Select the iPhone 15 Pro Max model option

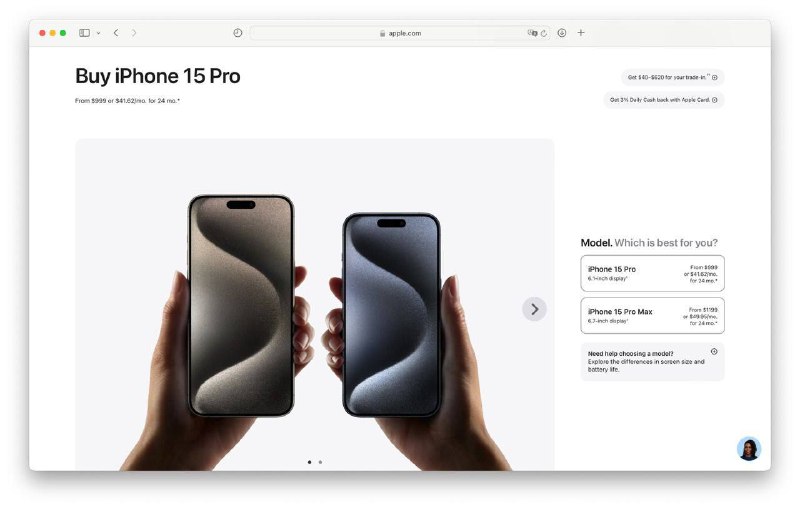[x=652, y=316]
